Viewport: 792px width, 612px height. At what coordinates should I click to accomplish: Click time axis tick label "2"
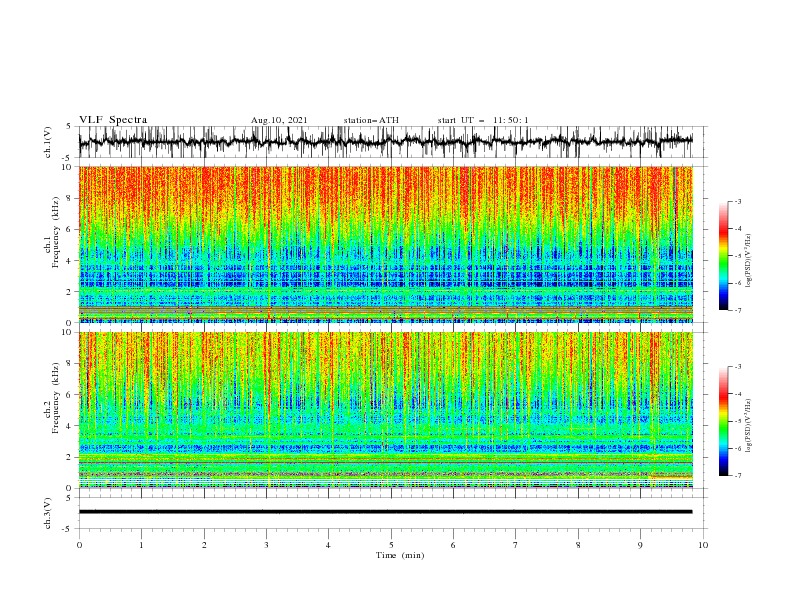(x=204, y=545)
